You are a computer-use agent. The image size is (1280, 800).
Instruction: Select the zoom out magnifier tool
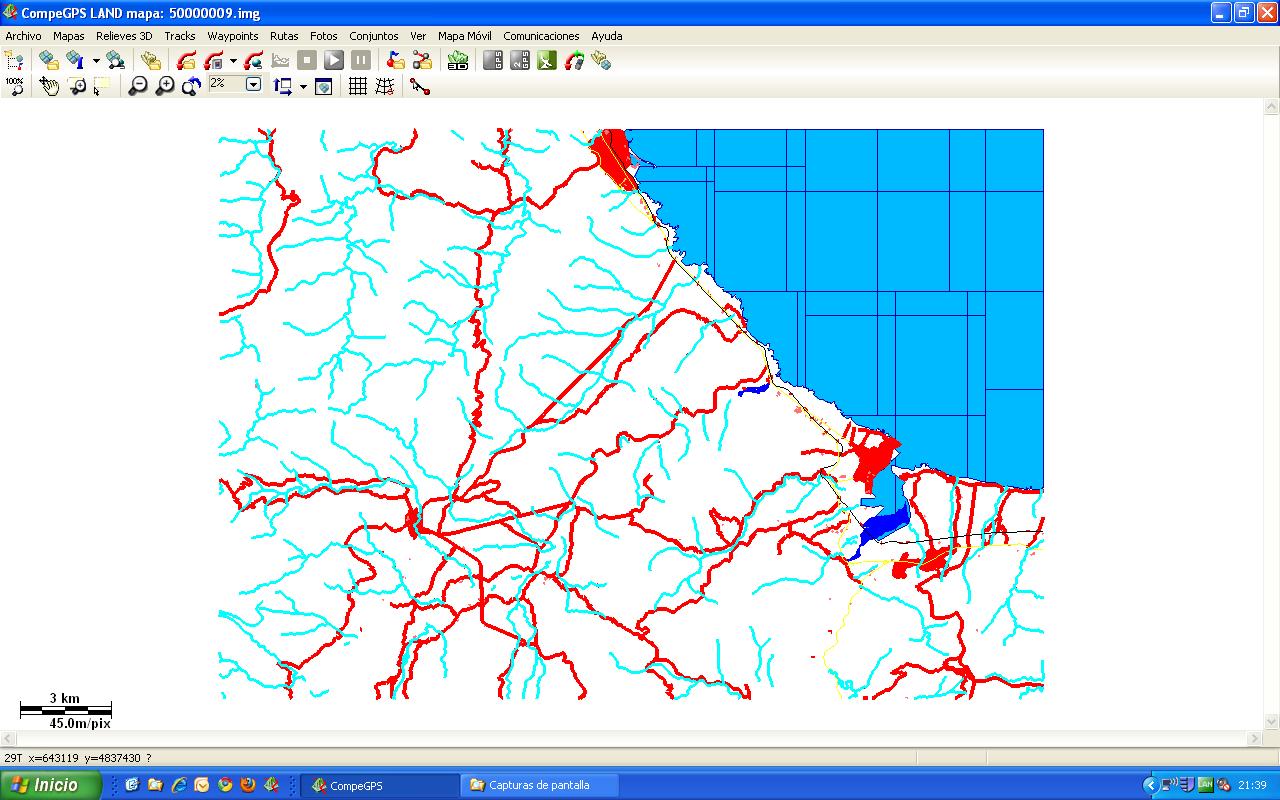pyautogui.click(x=138, y=85)
